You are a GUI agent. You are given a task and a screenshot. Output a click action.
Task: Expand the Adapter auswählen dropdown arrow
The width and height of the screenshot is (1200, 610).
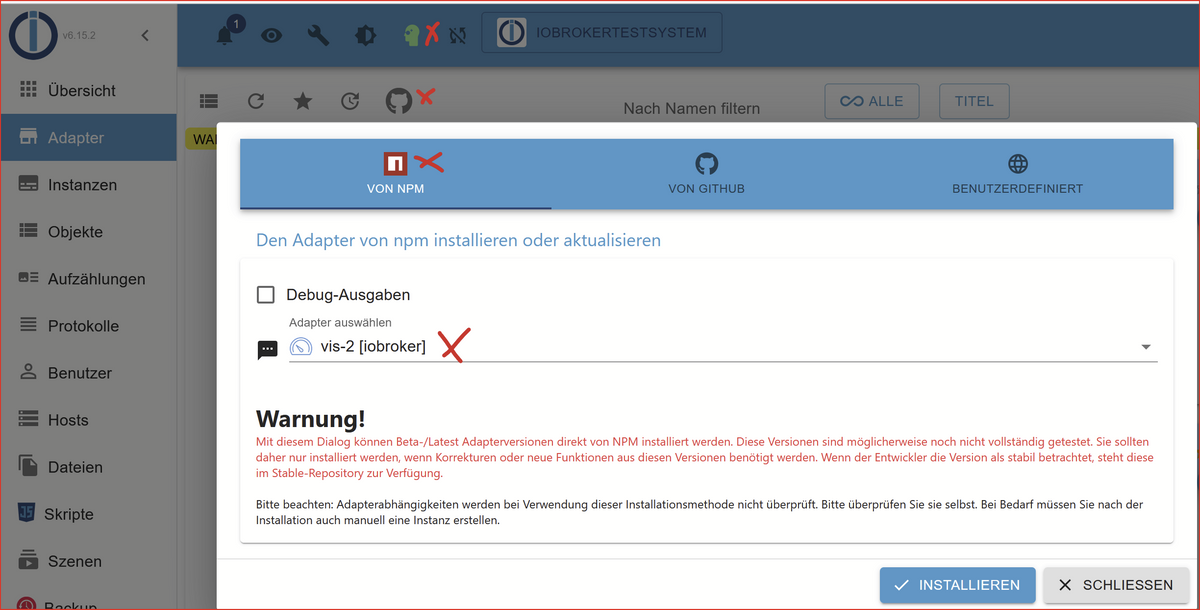(x=1145, y=347)
